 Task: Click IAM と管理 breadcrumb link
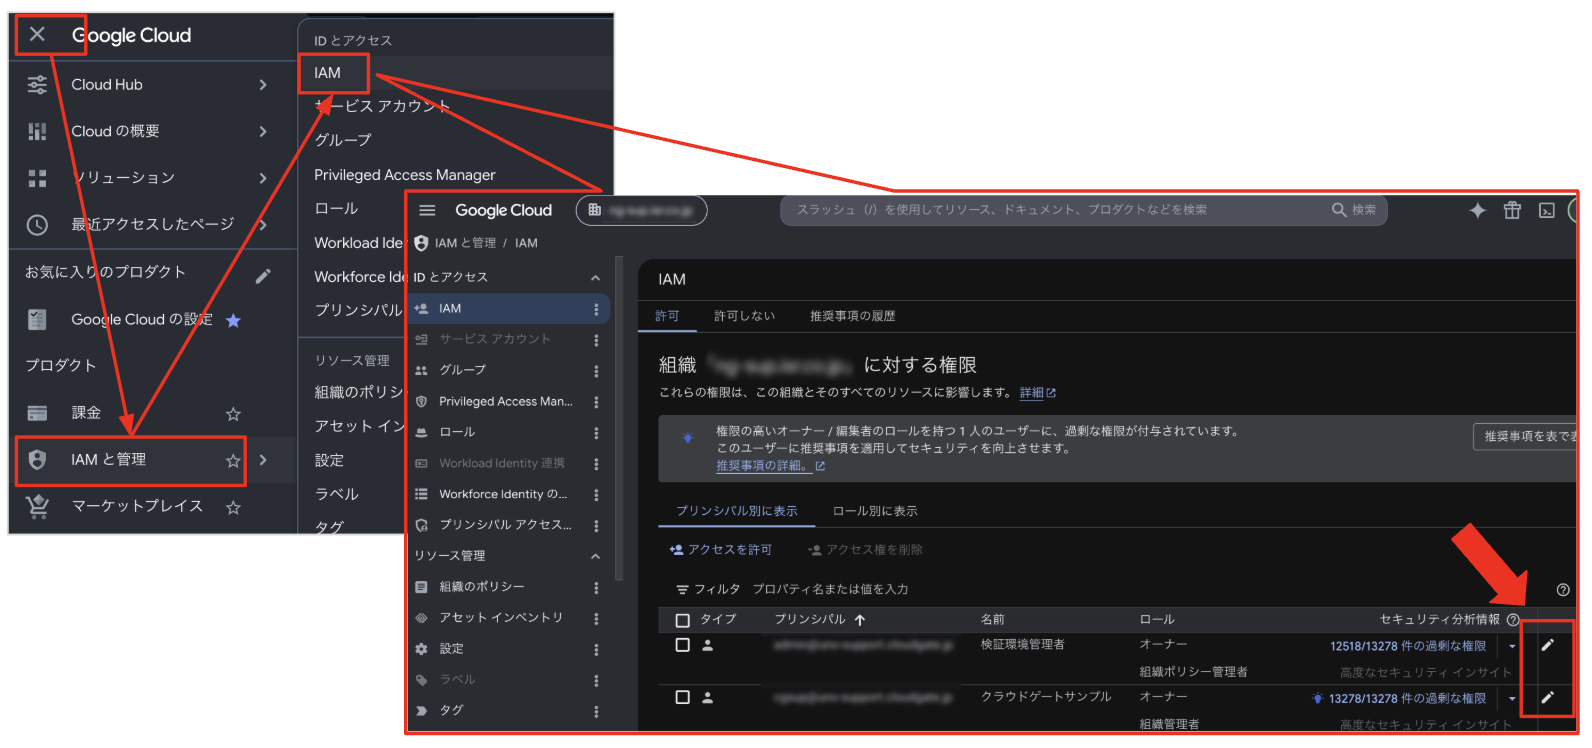click(465, 243)
